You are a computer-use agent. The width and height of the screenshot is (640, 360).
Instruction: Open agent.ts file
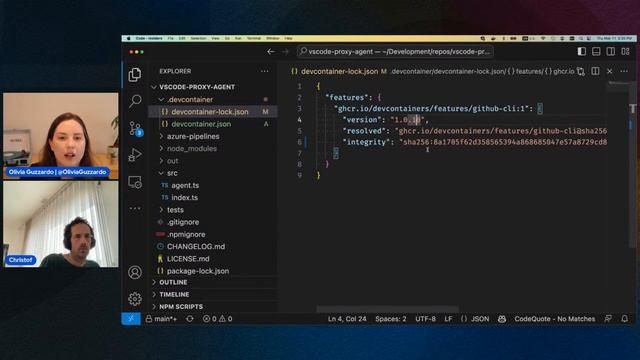point(185,185)
